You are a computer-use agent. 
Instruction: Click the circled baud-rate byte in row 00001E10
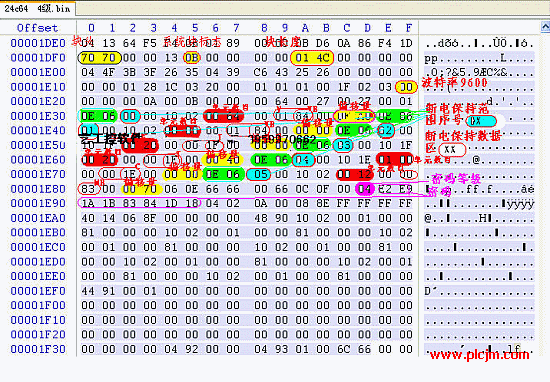pos(406,87)
